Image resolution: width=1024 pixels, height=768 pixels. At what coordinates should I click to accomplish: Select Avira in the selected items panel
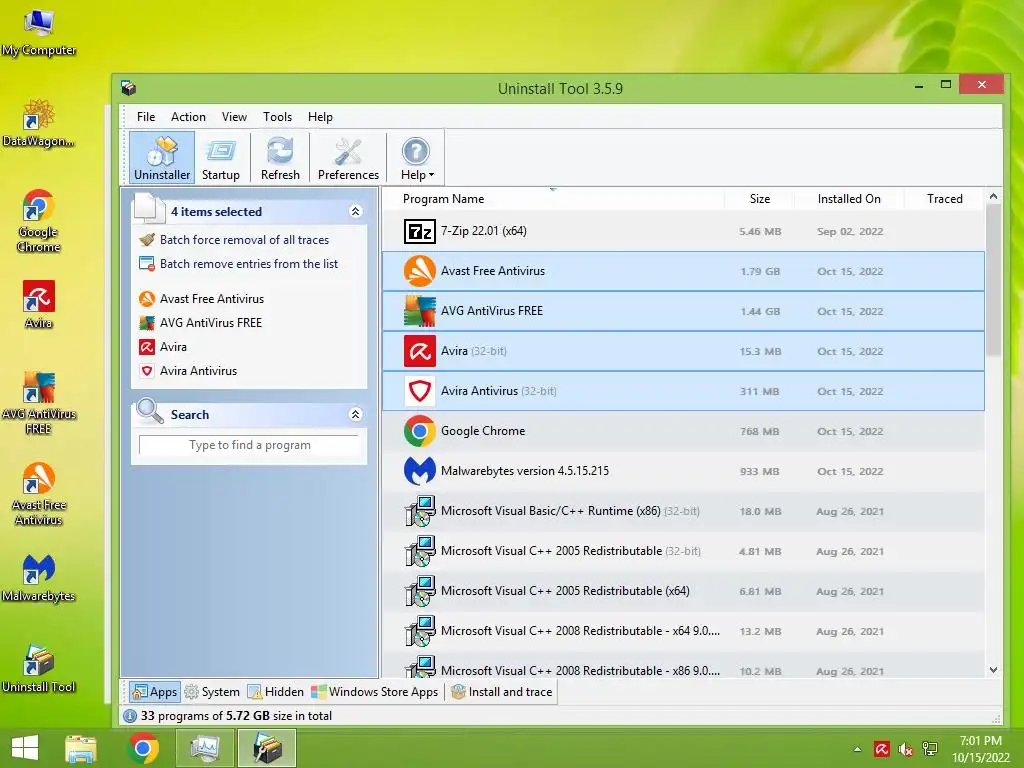[173, 347]
